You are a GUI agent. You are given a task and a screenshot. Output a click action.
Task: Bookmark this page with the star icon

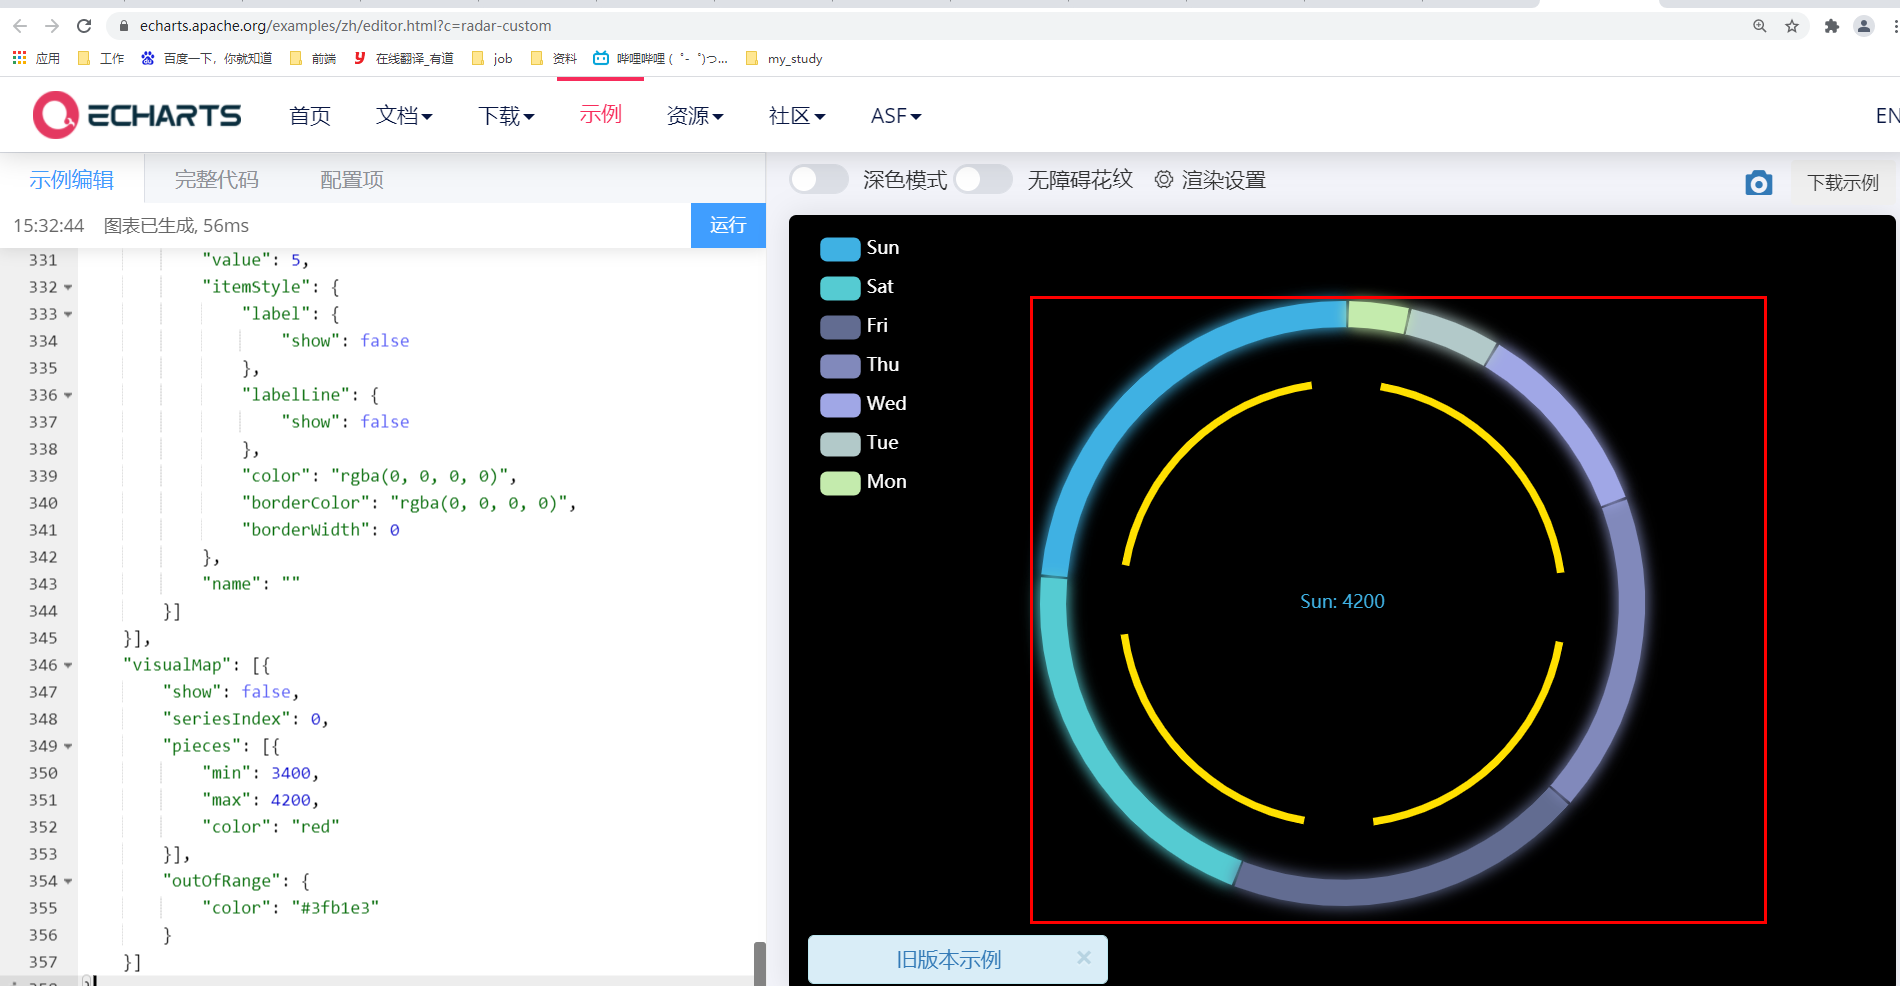(1792, 26)
